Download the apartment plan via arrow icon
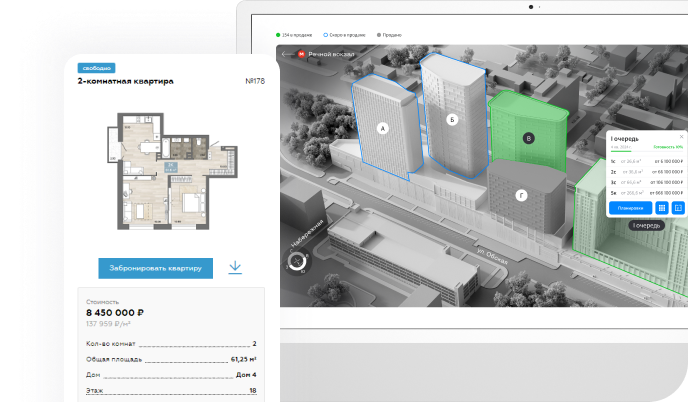The height and width of the screenshot is (402, 688). pyautogui.click(x=235, y=268)
